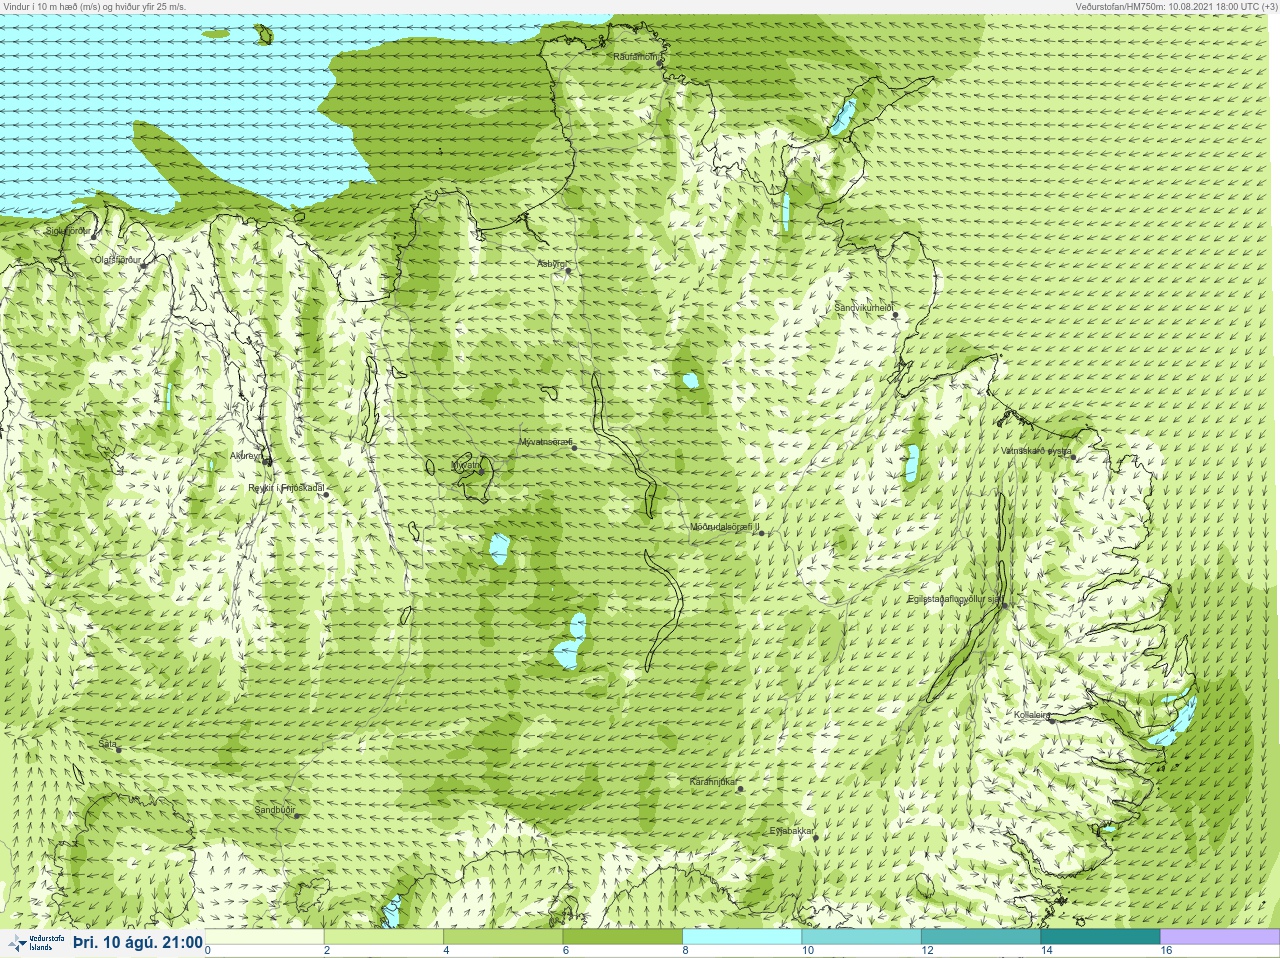Click the 'Möðrudalsöræfi II' station label
This screenshot has width=1280, height=958.
[725, 527]
